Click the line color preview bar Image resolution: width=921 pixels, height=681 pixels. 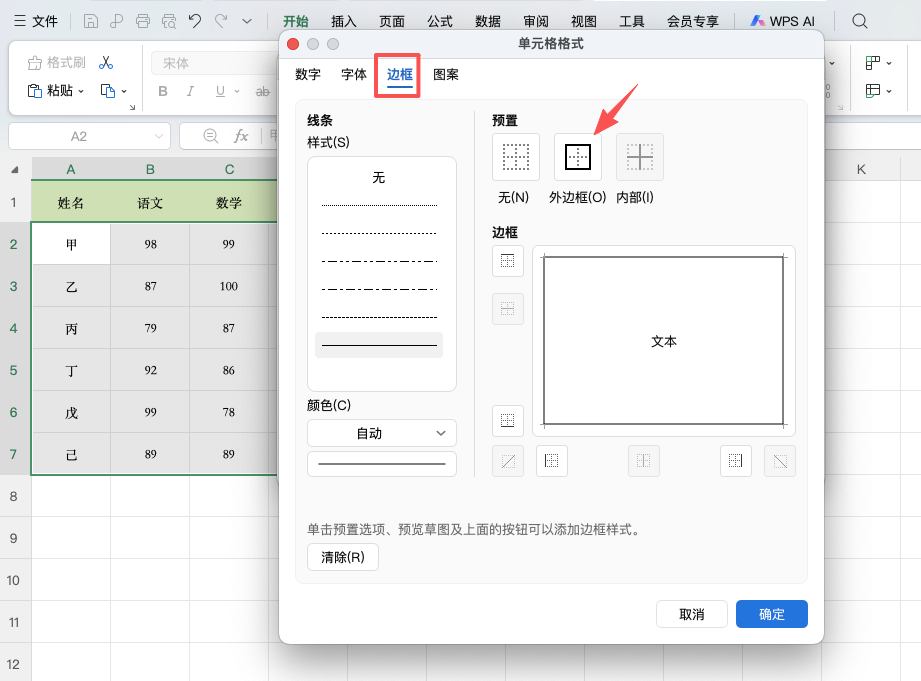(382, 464)
